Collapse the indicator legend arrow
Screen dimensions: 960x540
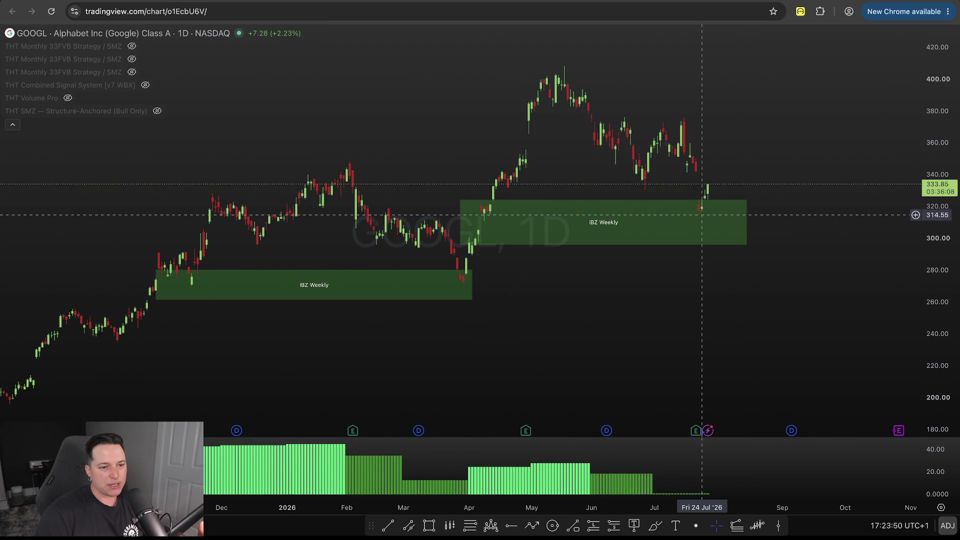(x=12, y=124)
